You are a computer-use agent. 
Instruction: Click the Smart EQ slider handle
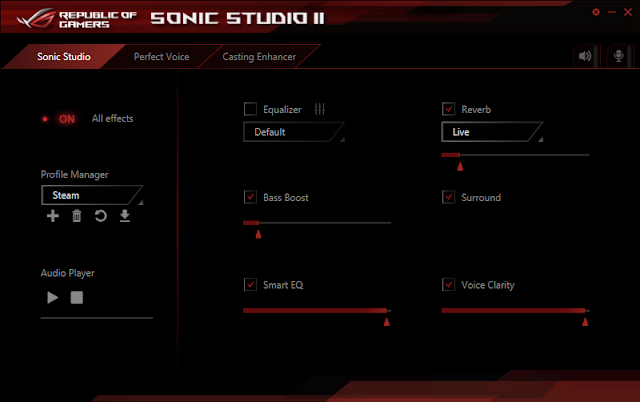387,322
